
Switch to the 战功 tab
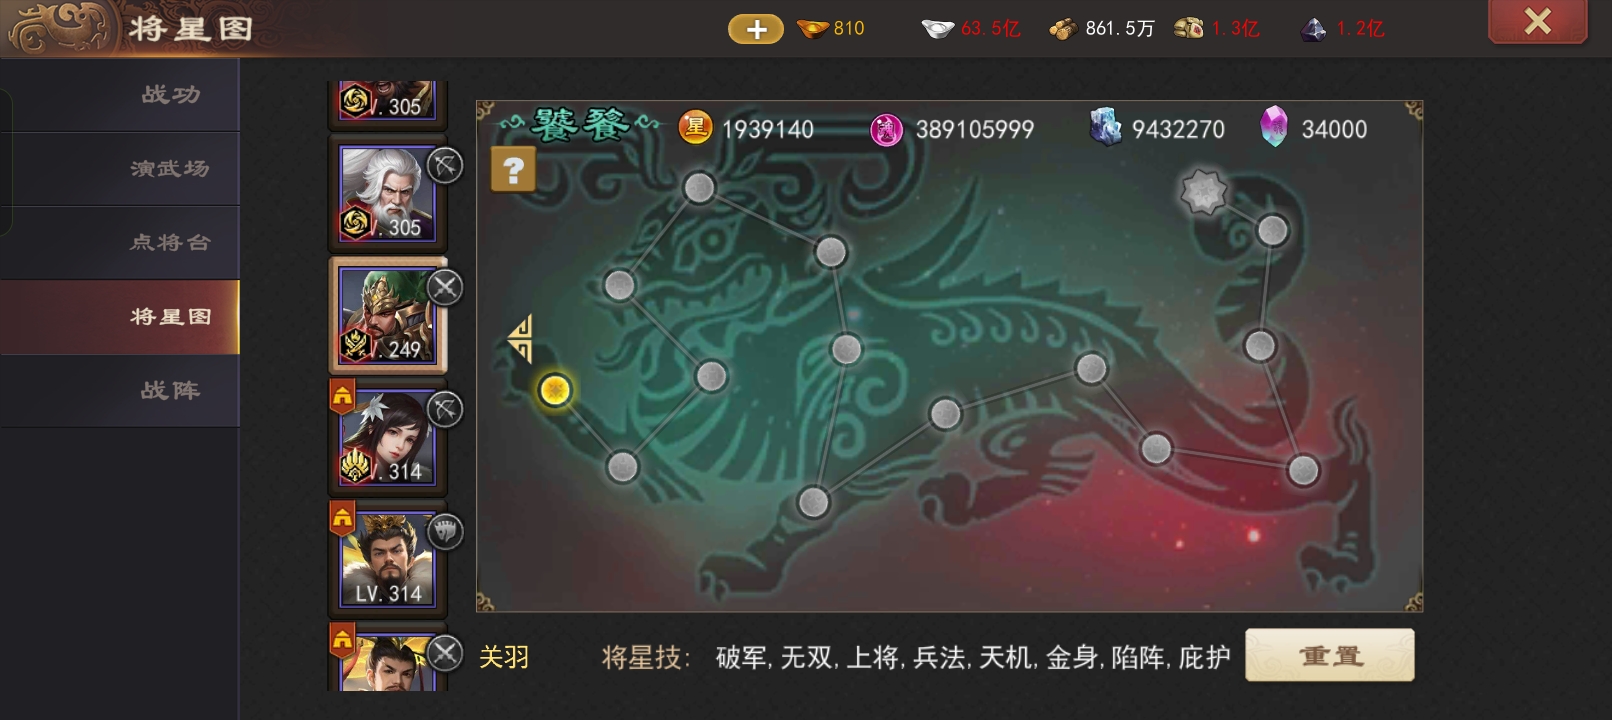point(170,95)
